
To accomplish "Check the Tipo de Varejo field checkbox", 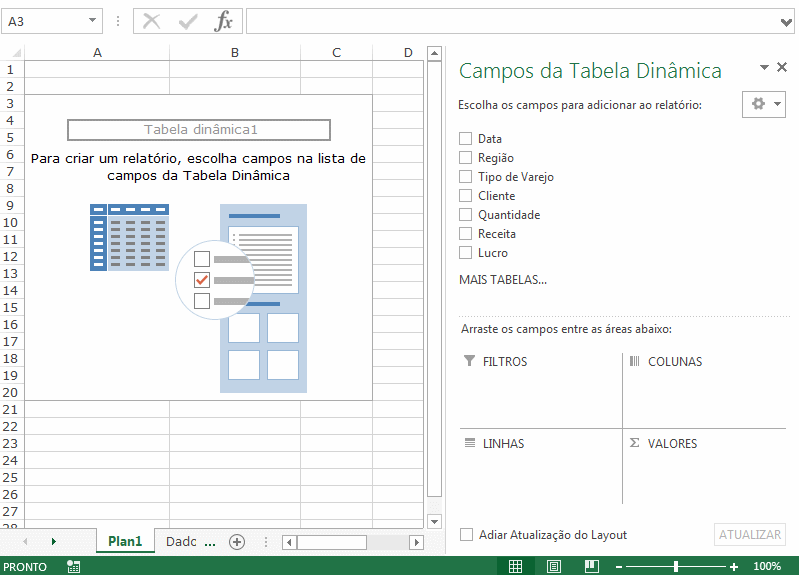I will [x=465, y=176].
